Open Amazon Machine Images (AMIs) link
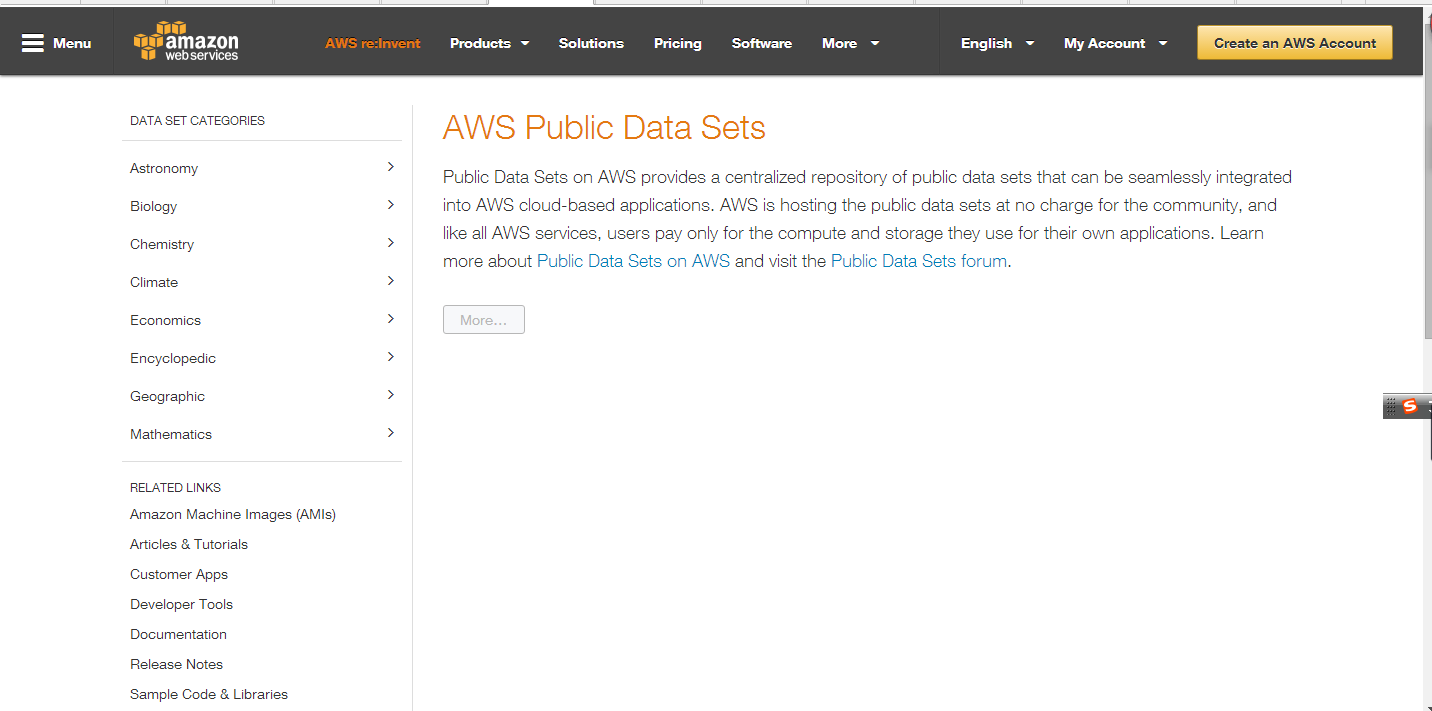 click(233, 514)
